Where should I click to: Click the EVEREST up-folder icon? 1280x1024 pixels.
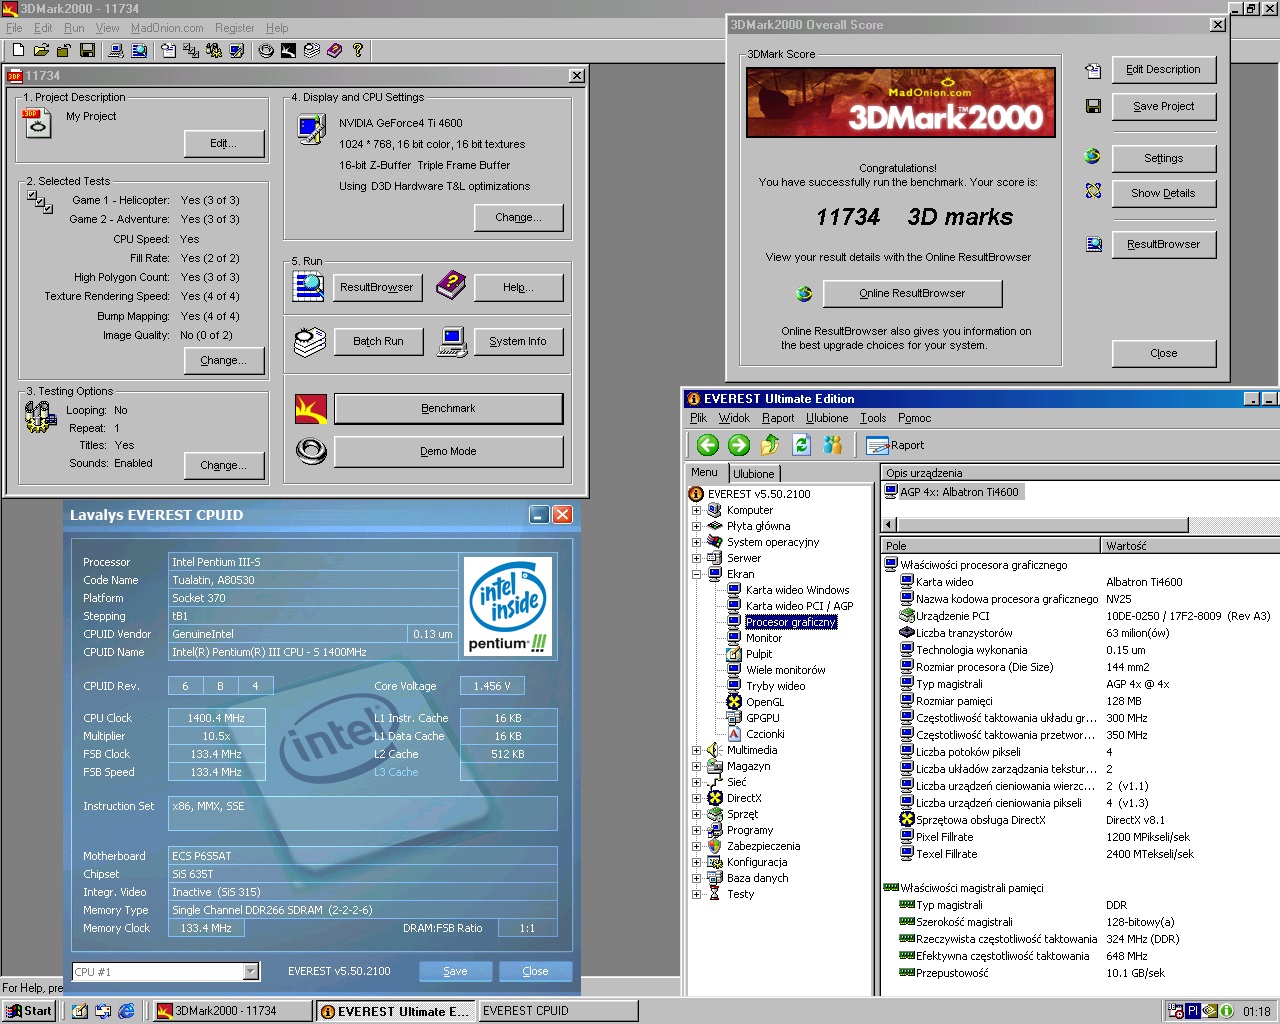coord(770,445)
